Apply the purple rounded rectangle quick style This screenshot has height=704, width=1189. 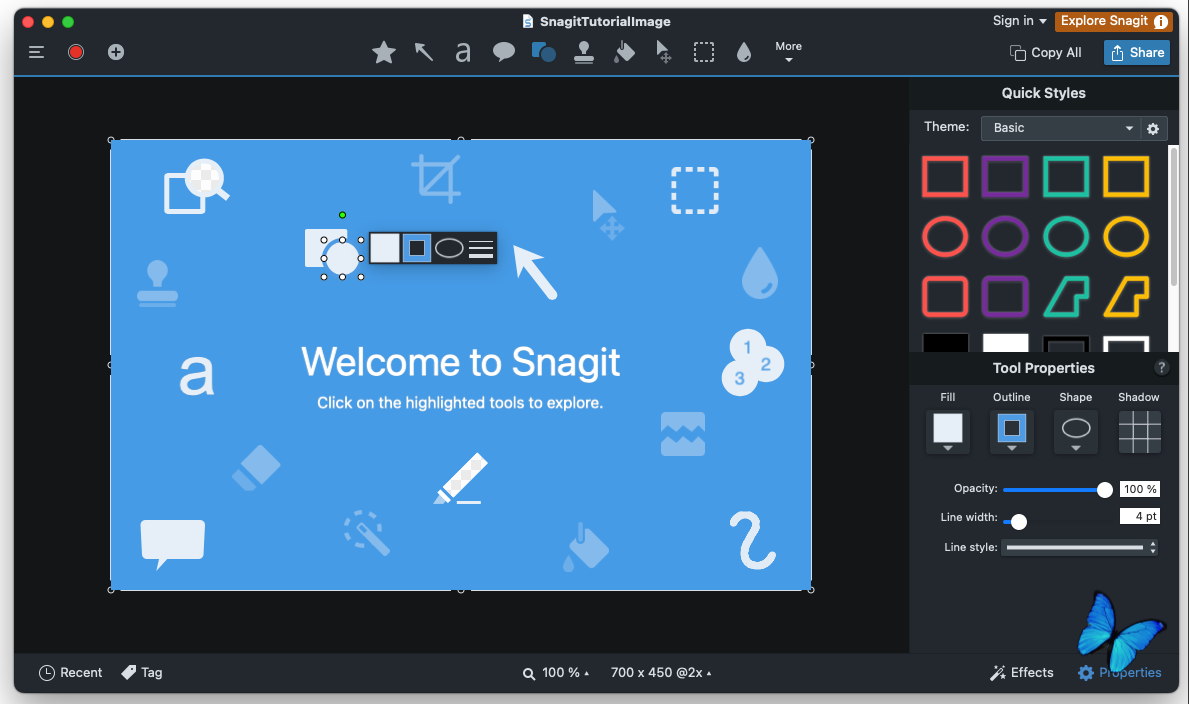point(1005,296)
